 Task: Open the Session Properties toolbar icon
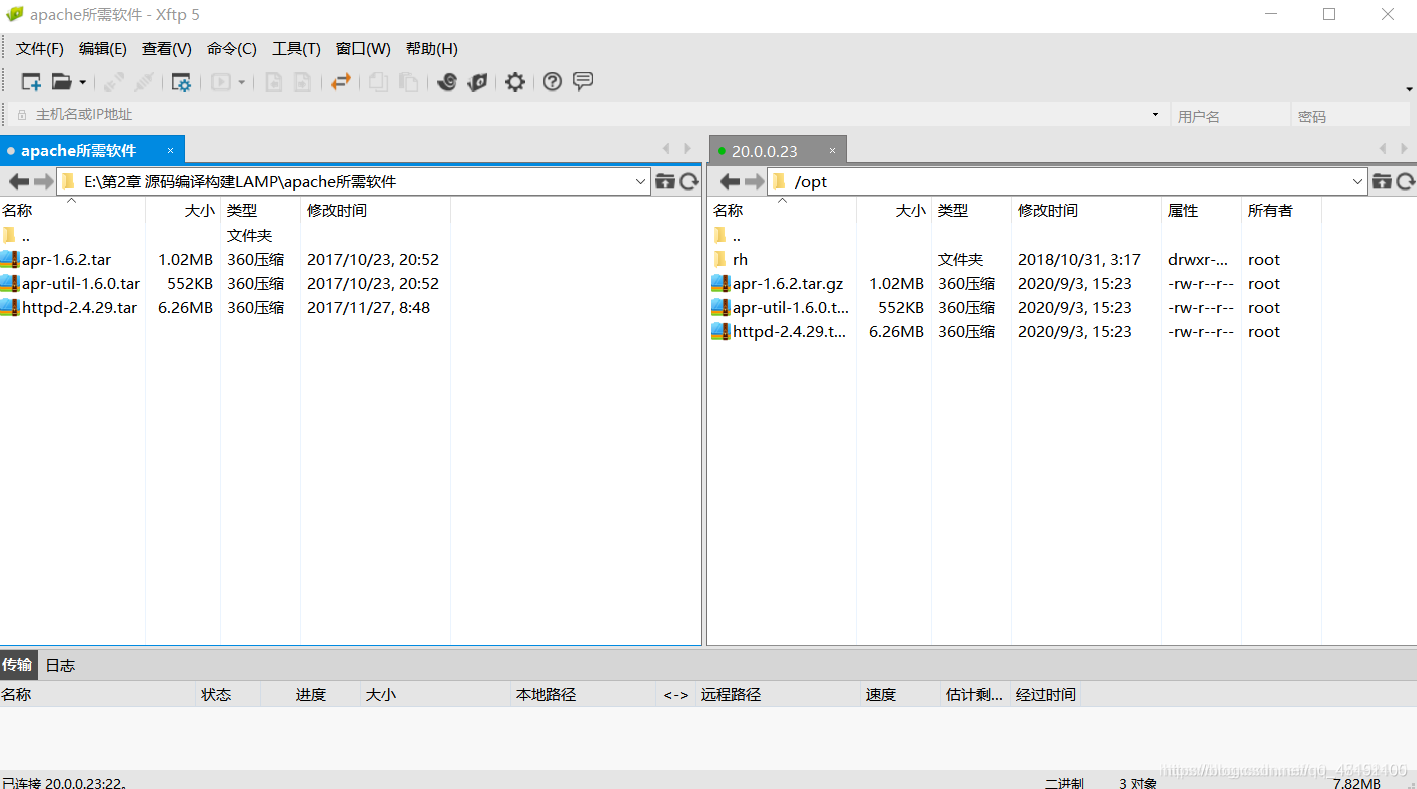181,82
